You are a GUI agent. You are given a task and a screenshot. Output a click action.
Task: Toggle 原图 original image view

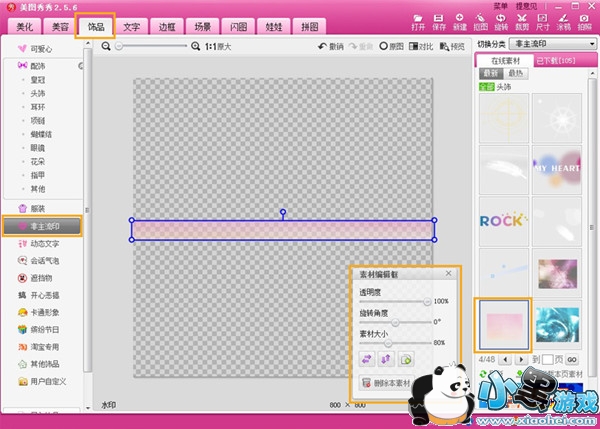[x=390, y=46]
